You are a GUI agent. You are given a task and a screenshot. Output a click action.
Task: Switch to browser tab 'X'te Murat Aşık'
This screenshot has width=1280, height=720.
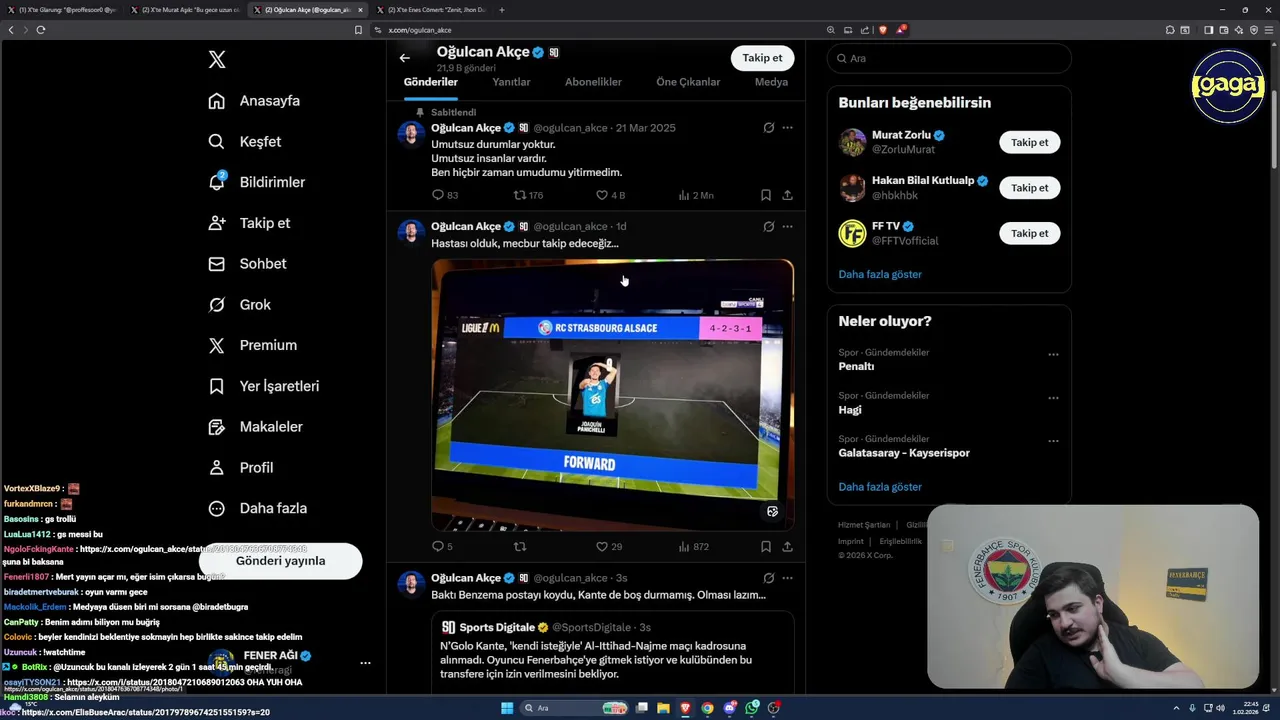point(186,10)
